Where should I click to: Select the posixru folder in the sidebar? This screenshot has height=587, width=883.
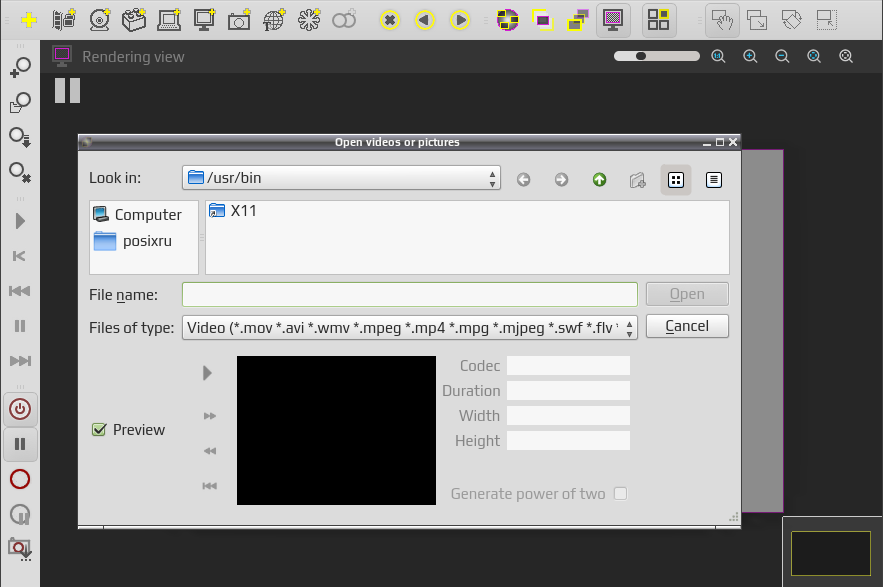point(133,241)
